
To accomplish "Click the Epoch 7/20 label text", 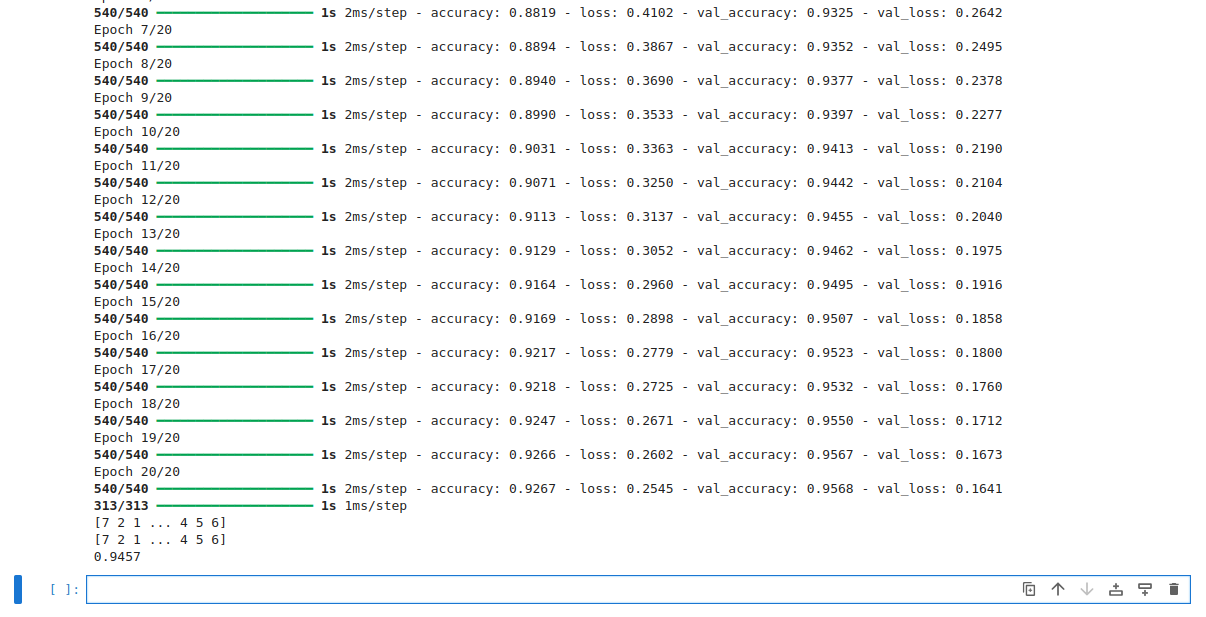I will point(132,29).
